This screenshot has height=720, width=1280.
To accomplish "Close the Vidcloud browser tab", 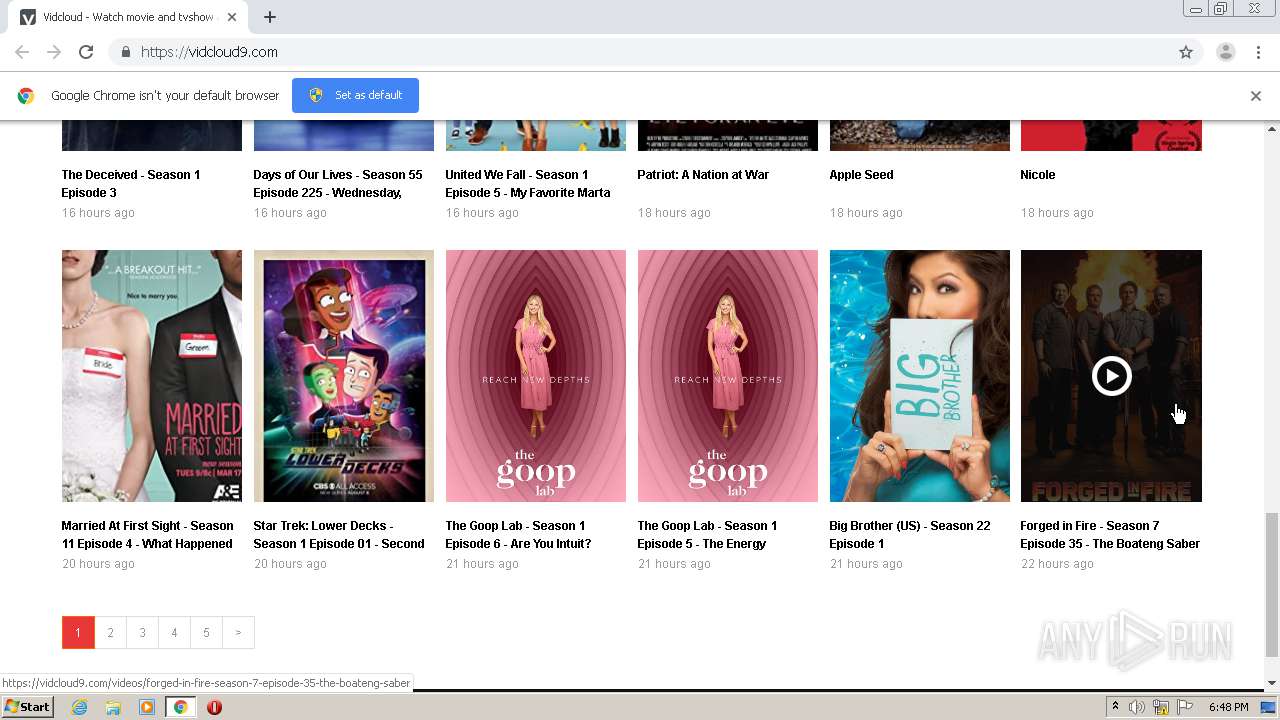I will (x=233, y=17).
